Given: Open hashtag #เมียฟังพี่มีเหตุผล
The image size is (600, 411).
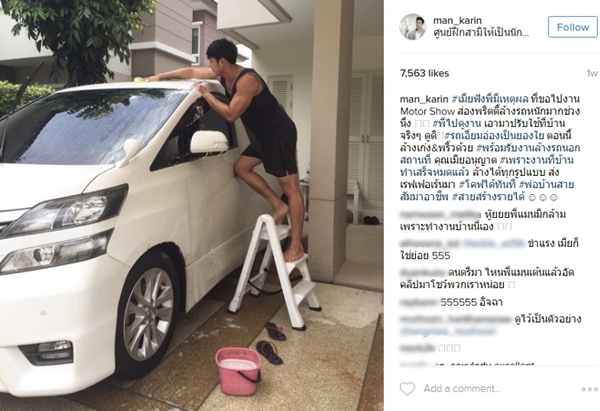Looking at the screenshot, I should tap(490, 99).
